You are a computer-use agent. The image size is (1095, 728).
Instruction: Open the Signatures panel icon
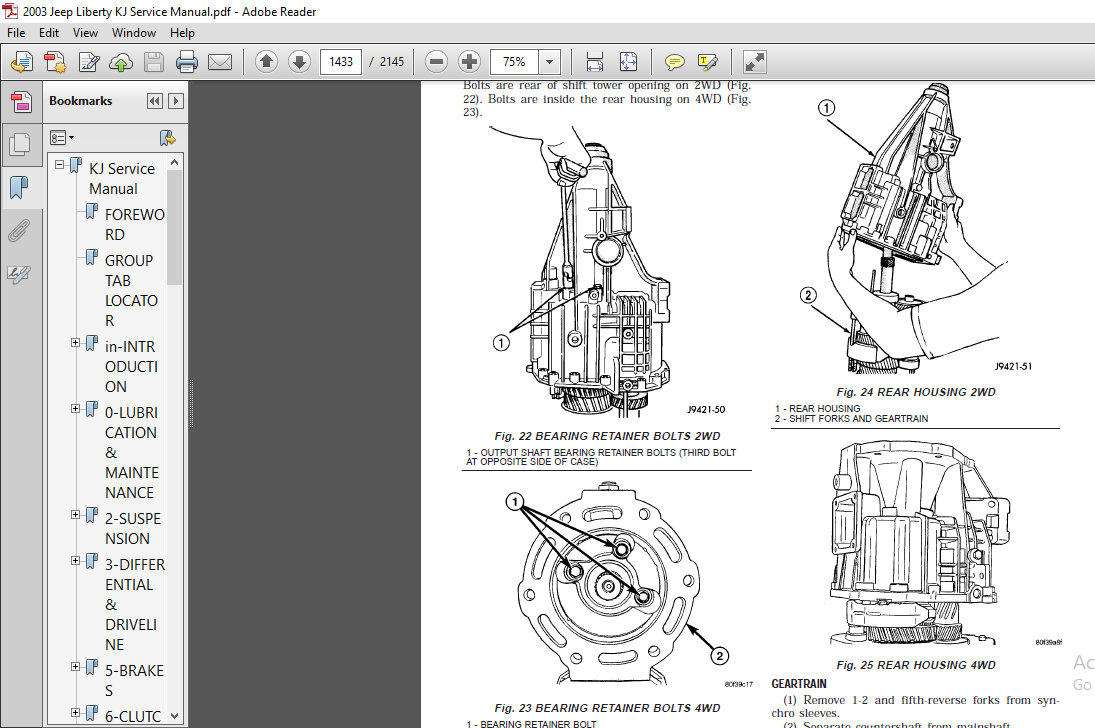20,275
